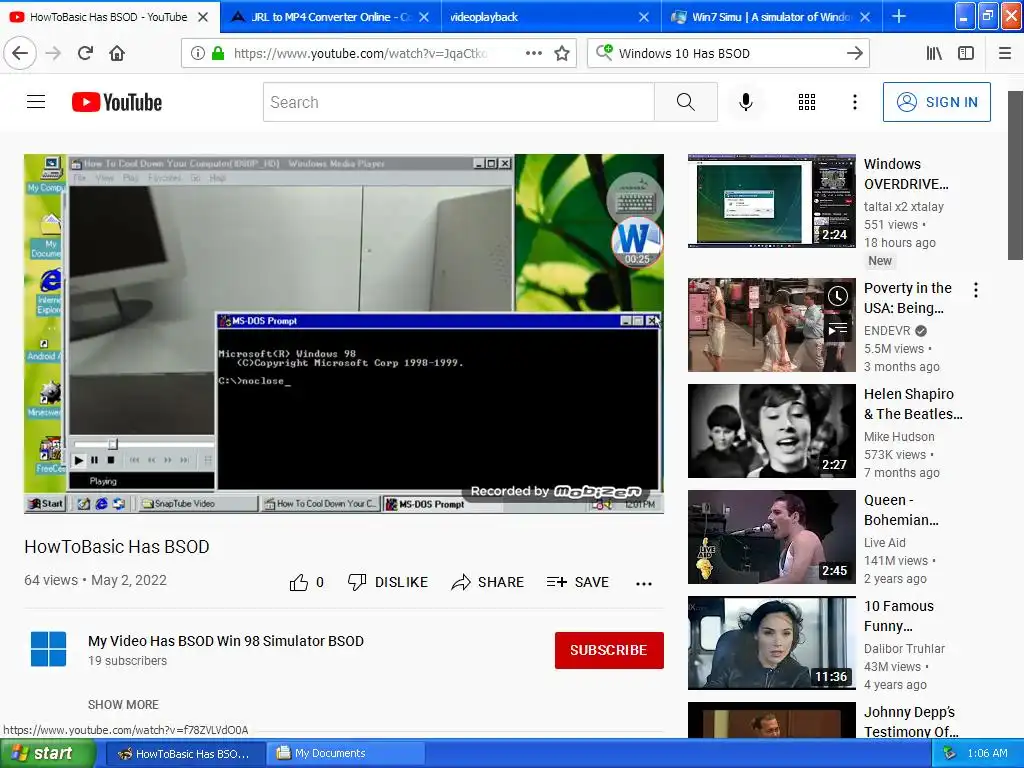Screen dimensions: 1024x768
Task: Expand description with SHOW MORE
Action: click(123, 705)
